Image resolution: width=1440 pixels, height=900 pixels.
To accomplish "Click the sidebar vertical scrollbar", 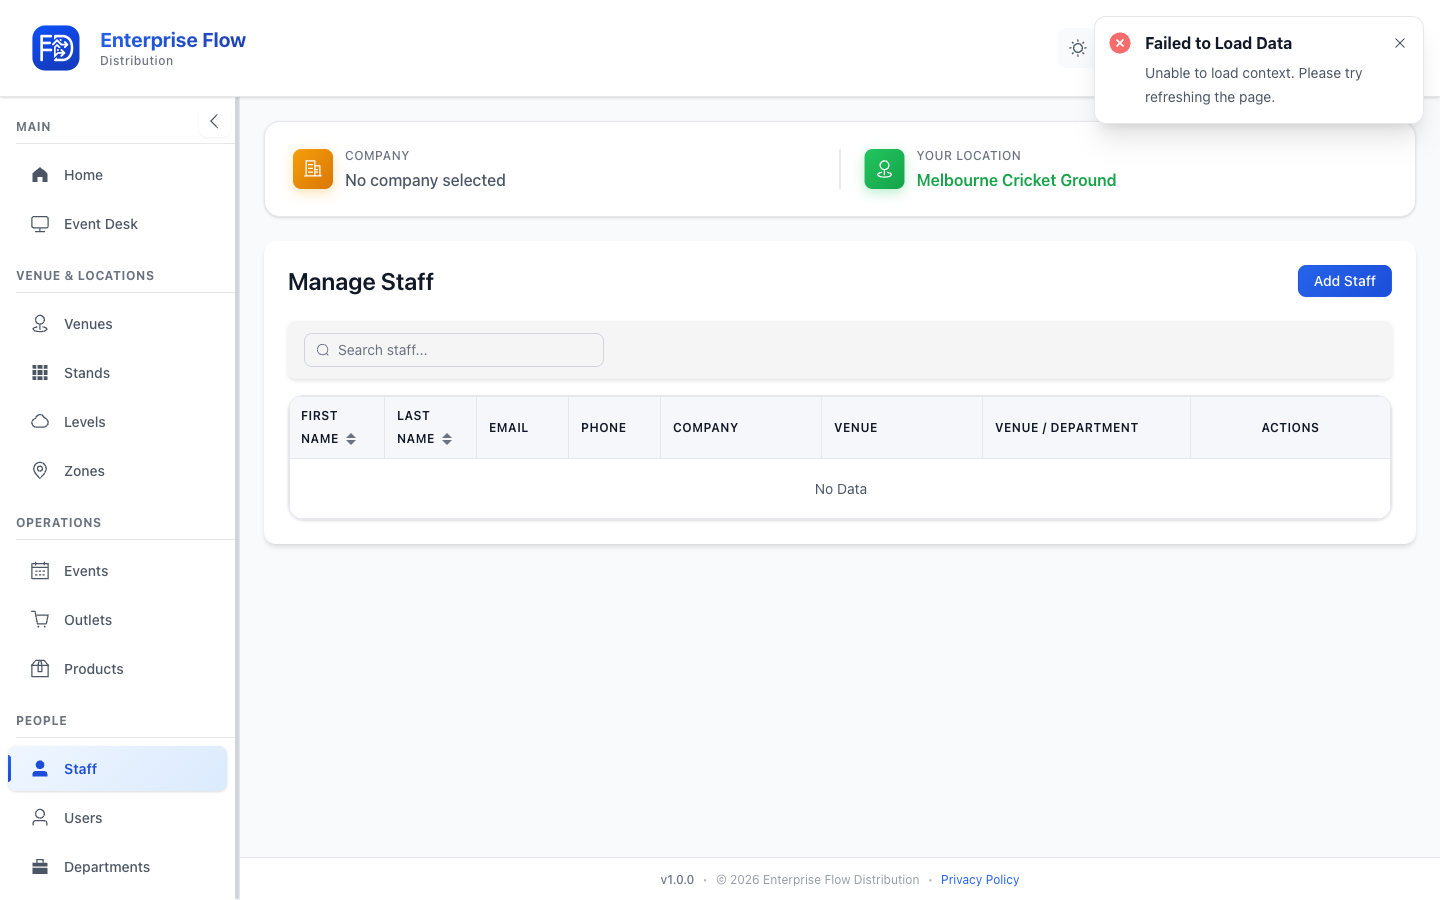I will (237, 498).
